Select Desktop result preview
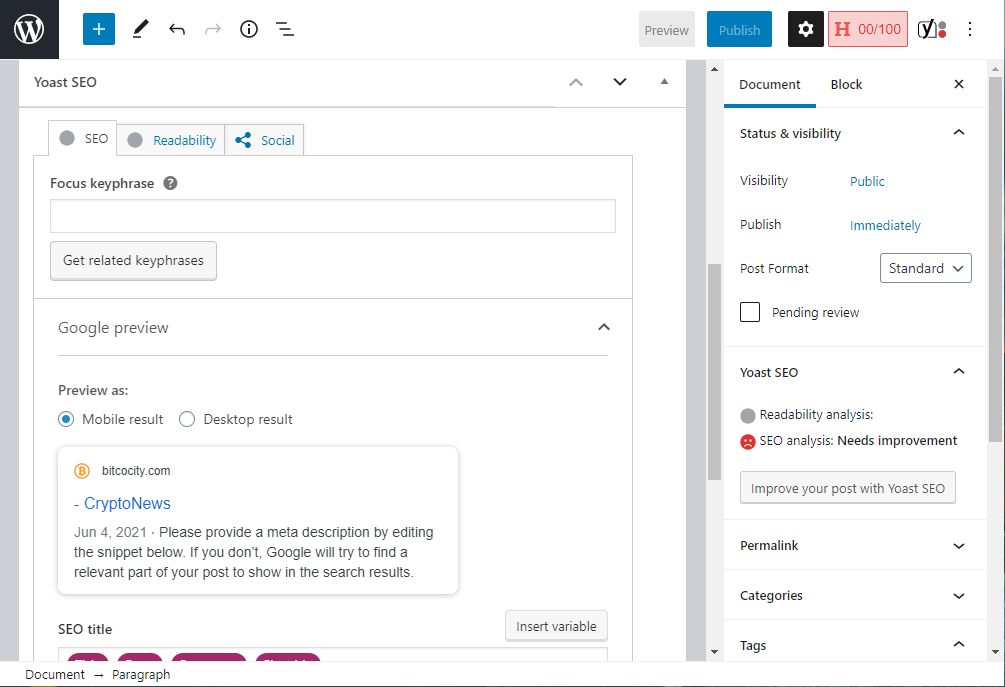 [x=187, y=419]
